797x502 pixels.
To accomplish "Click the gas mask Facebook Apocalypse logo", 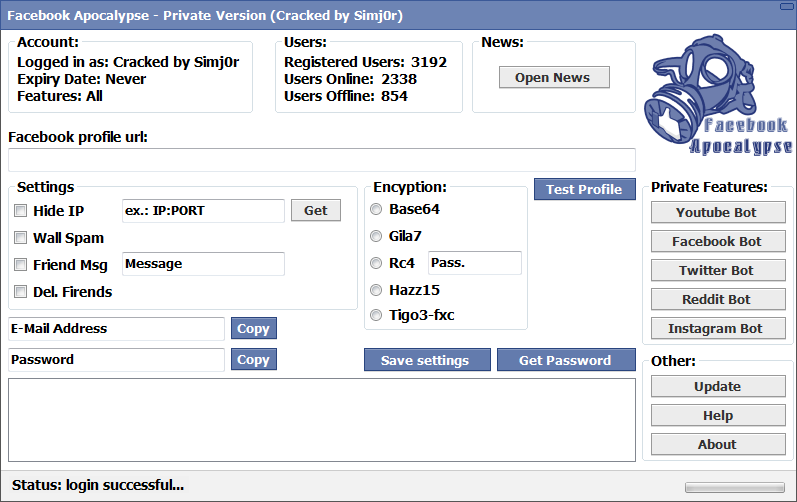I will pyautogui.click(x=718, y=95).
